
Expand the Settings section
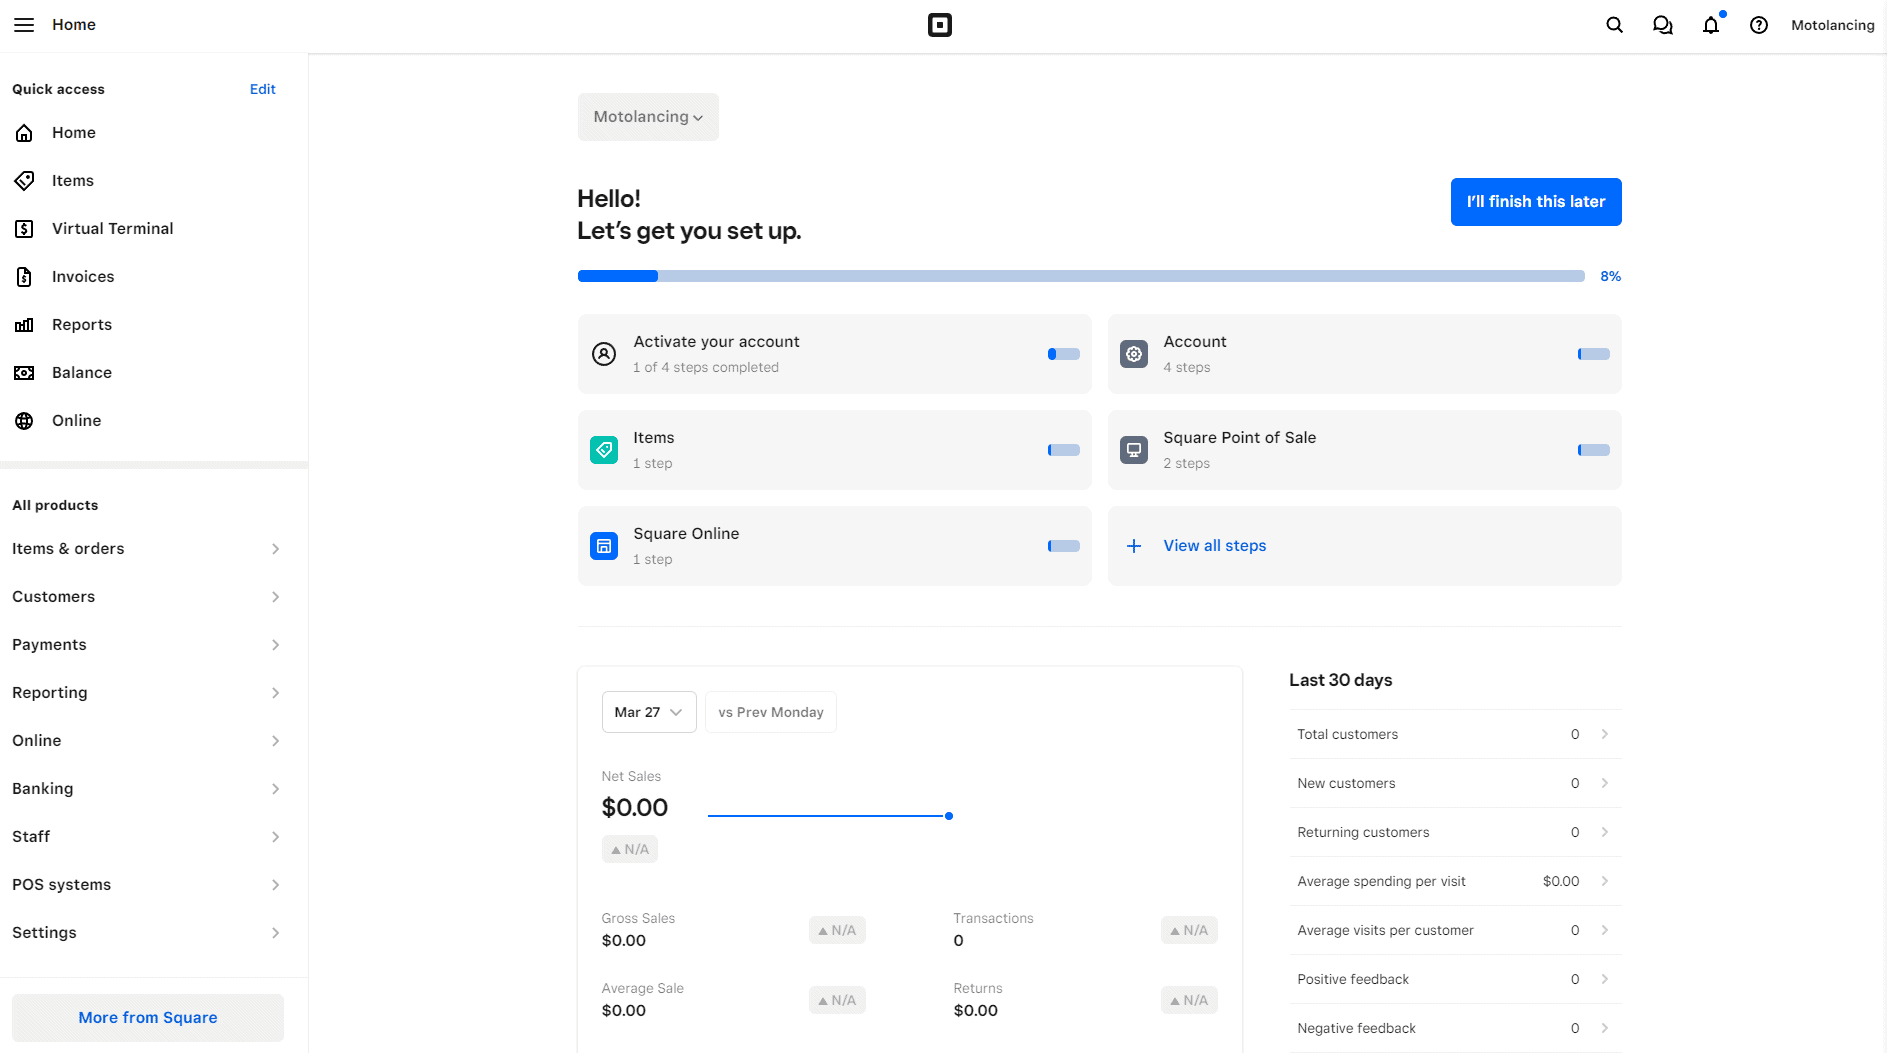pyautogui.click(x=148, y=932)
